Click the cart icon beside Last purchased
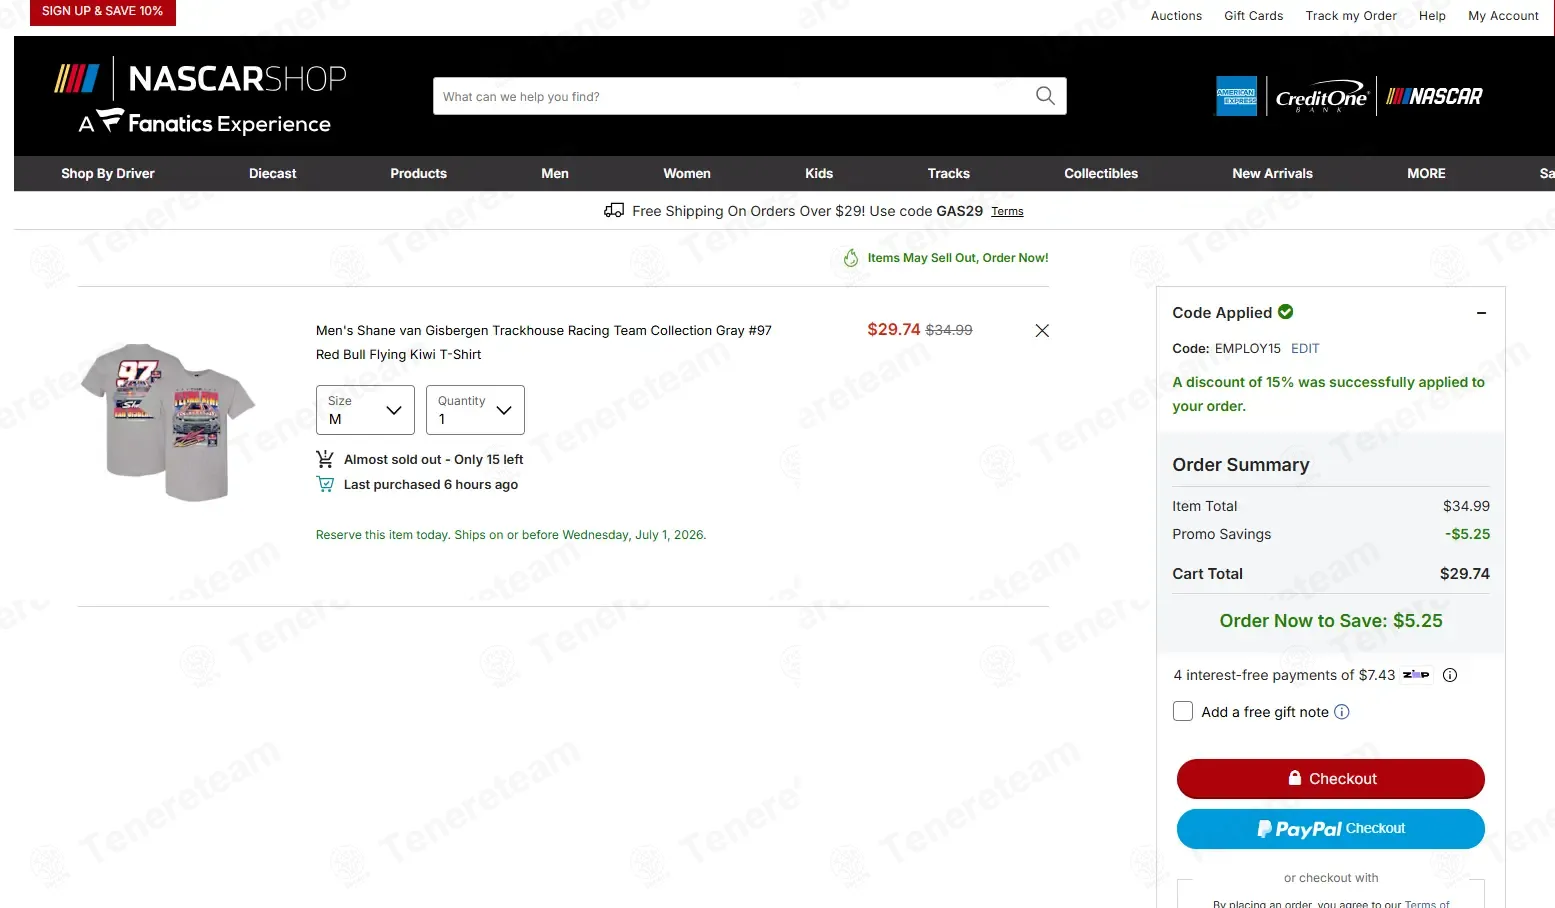 click(x=325, y=484)
